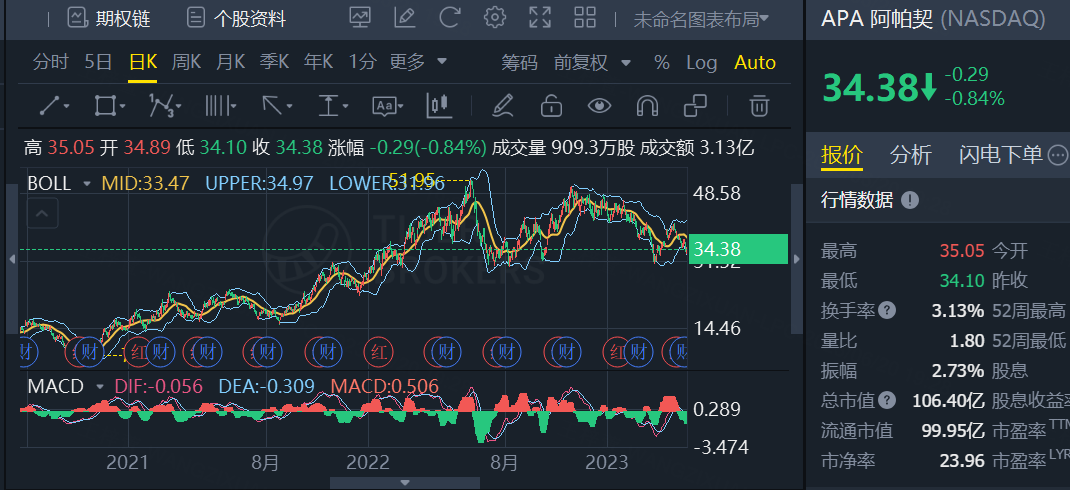Delete drawings with the trash icon
The height and width of the screenshot is (490, 1070).
tap(759, 106)
